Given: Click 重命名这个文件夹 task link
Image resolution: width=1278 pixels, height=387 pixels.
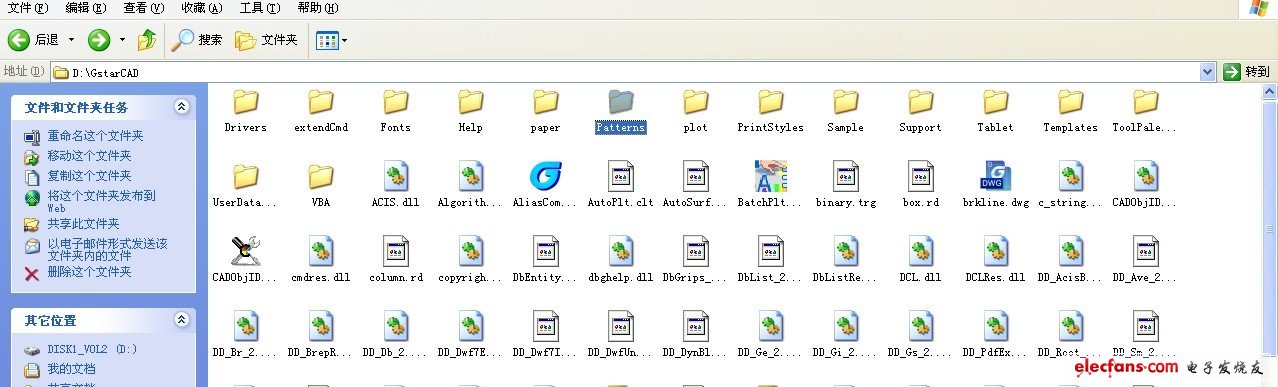Looking at the screenshot, I should pyautogui.click(x=95, y=136).
